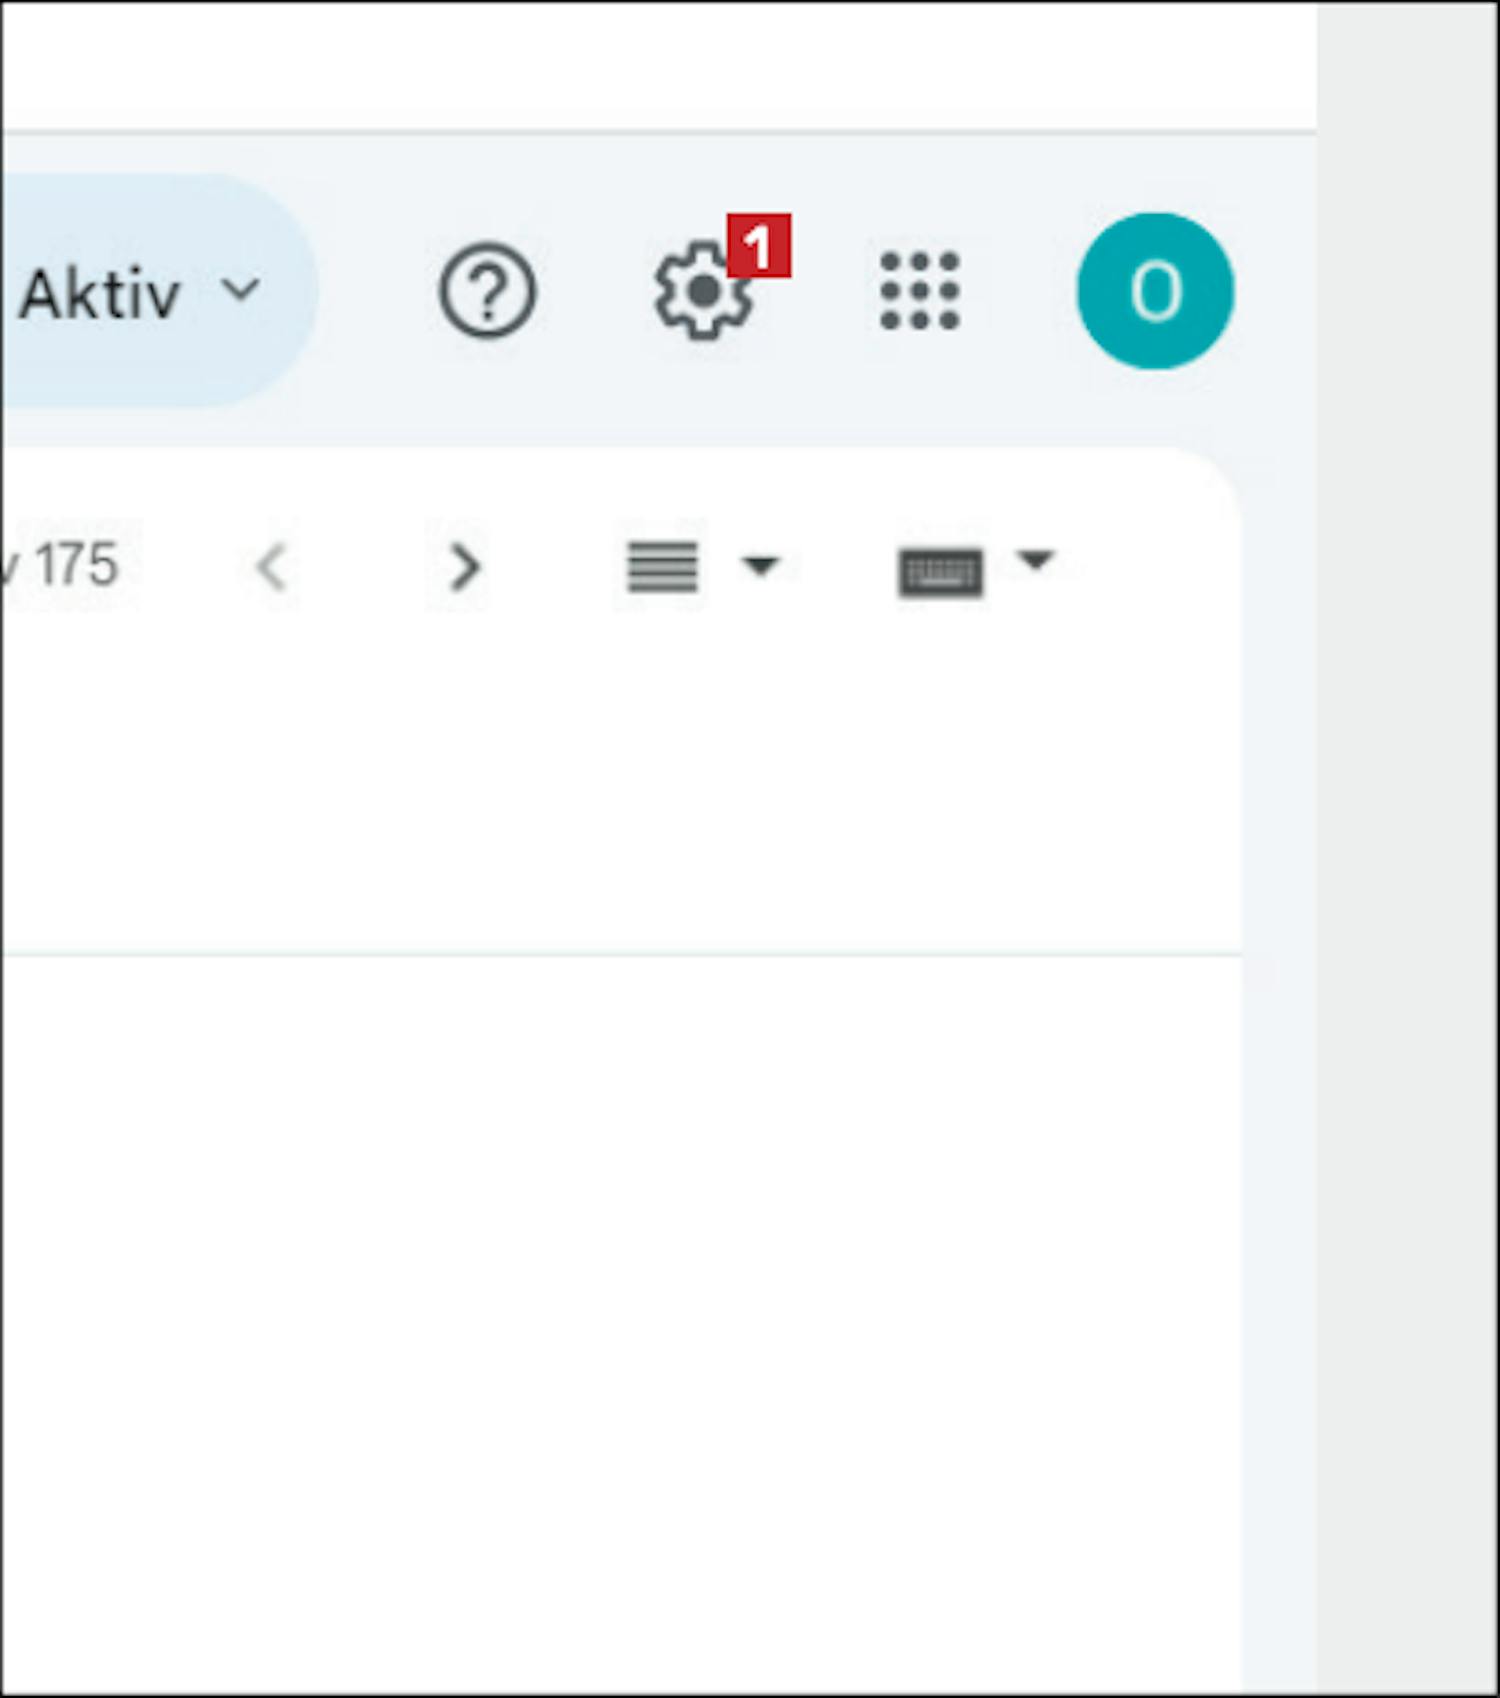
Task: Open the account menu with teal O avatar
Action: coord(1155,291)
